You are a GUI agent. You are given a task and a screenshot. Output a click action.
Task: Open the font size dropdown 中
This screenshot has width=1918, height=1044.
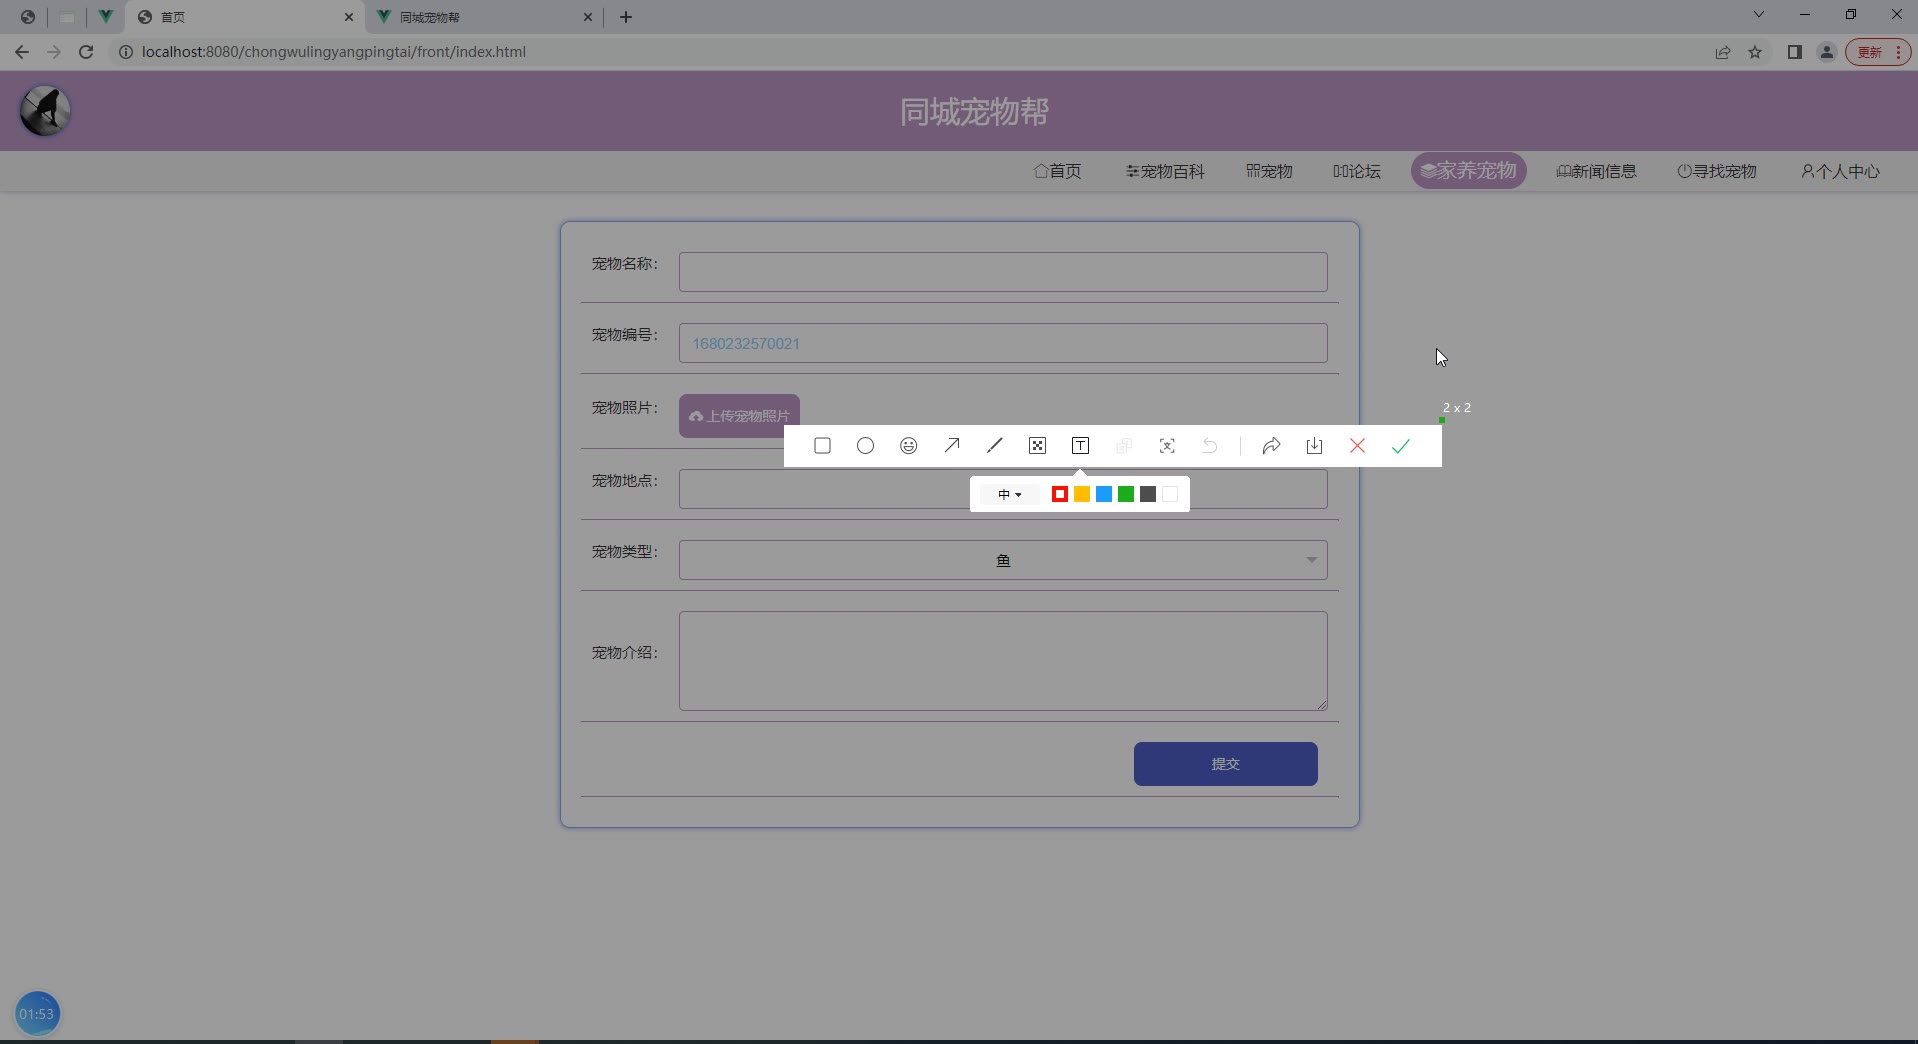coord(1009,494)
